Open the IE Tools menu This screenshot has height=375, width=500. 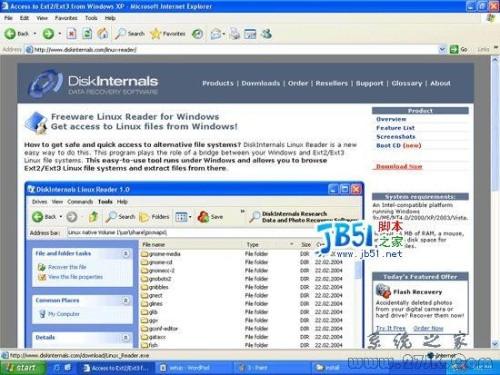[91, 18]
